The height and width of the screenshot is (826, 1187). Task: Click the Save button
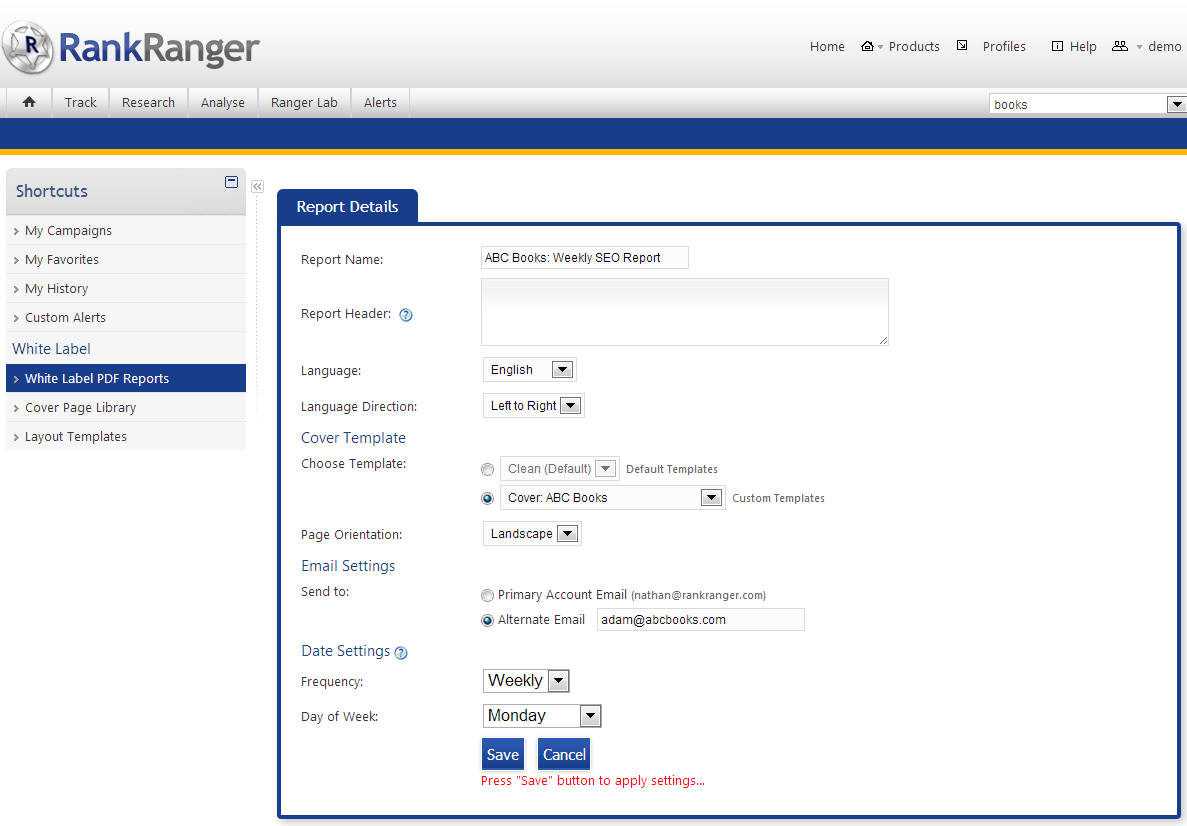tap(503, 755)
